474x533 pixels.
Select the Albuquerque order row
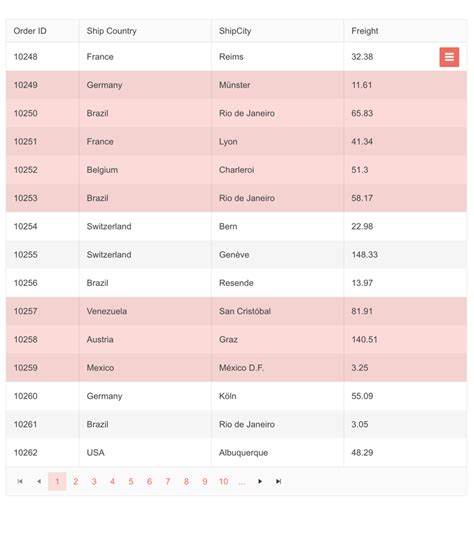point(237,452)
